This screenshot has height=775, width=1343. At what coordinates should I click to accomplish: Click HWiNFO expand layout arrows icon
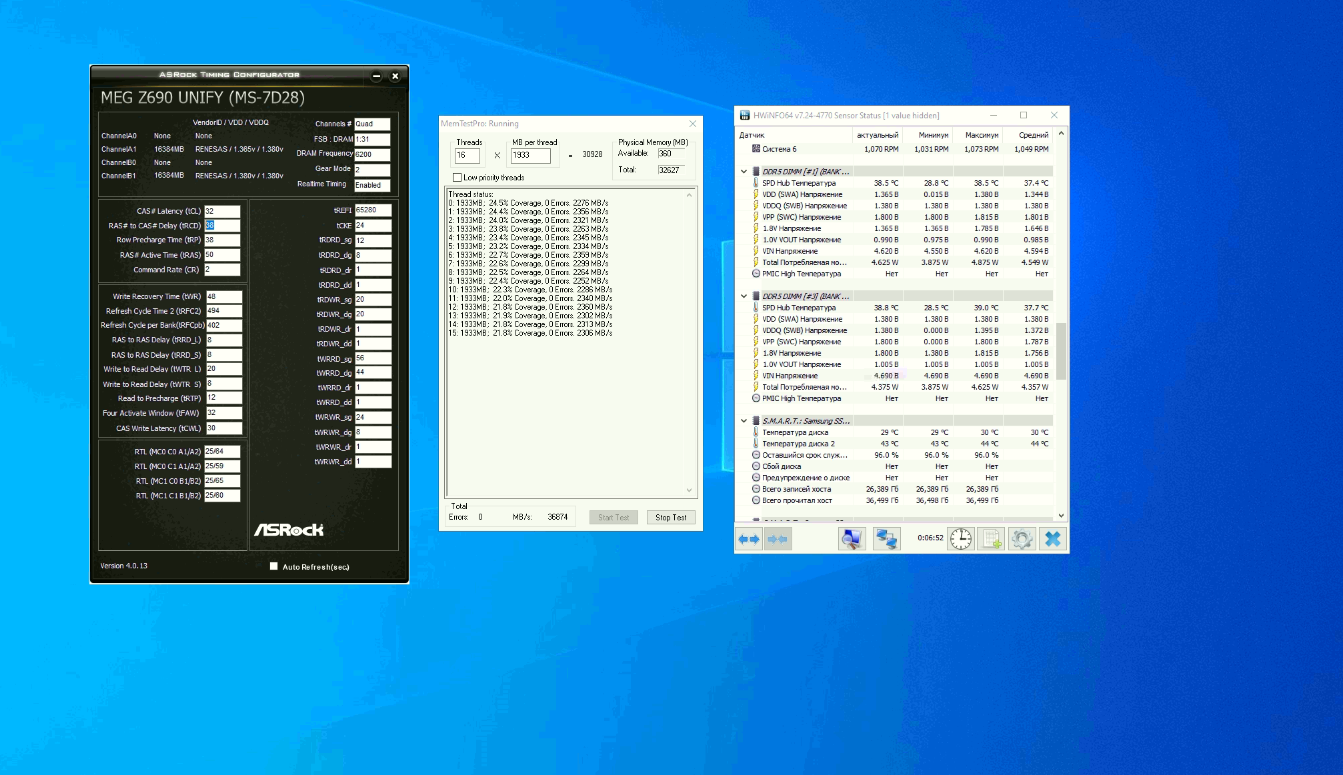pos(749,539)
